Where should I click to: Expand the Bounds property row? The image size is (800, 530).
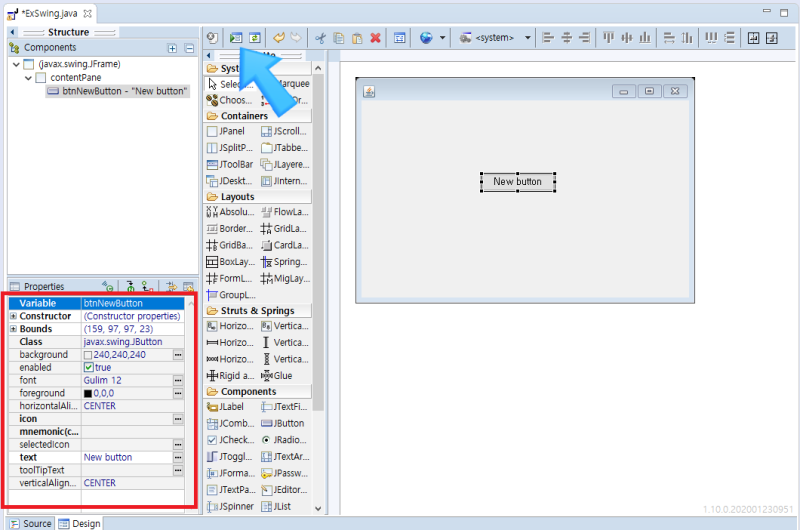pyautogui.click(x=13, y=329)
